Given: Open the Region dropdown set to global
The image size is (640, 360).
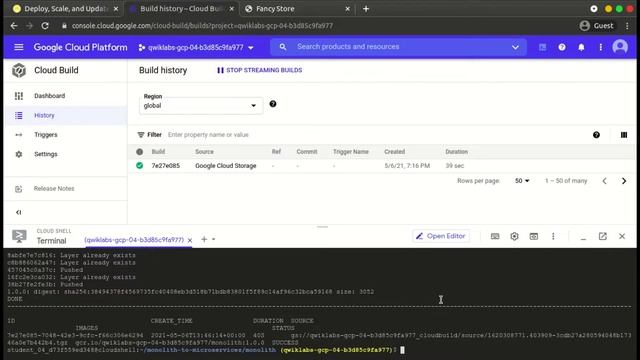Looking at the screenshot, I should click(x=200, y=106).
